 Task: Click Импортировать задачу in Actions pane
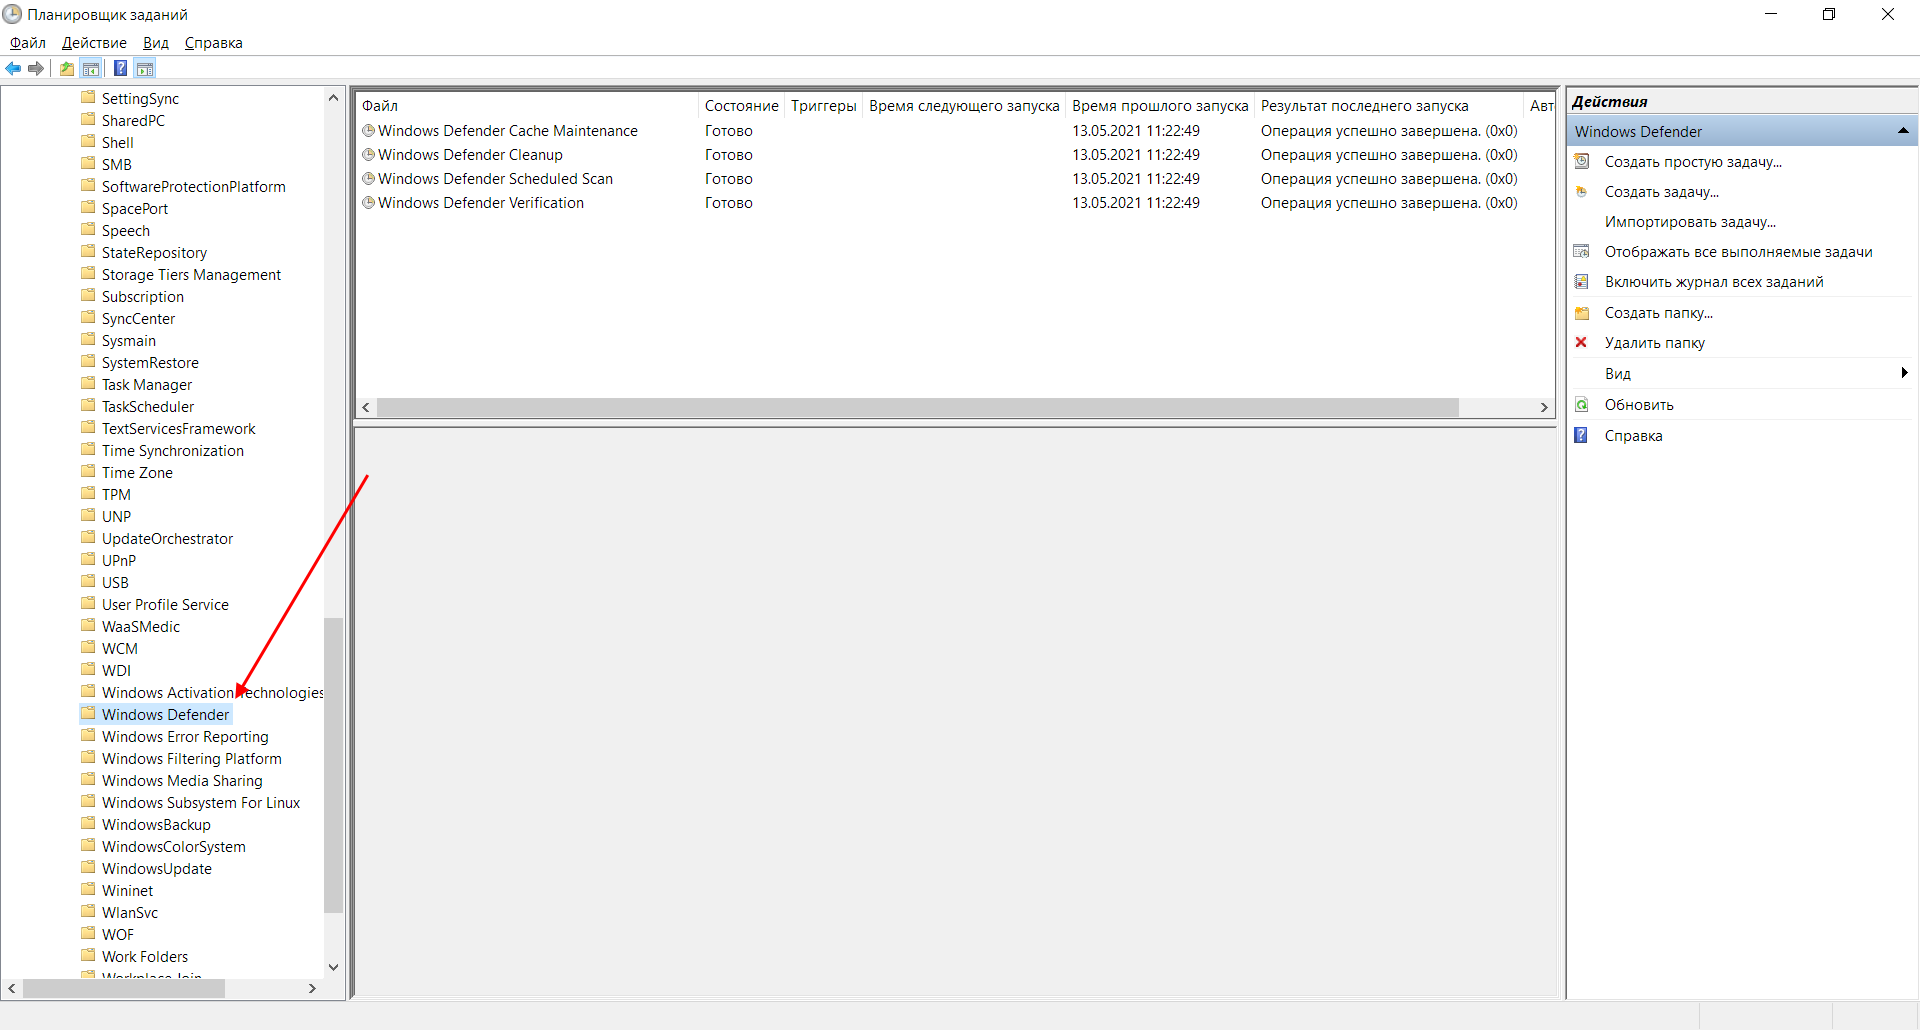point(1690,222)
